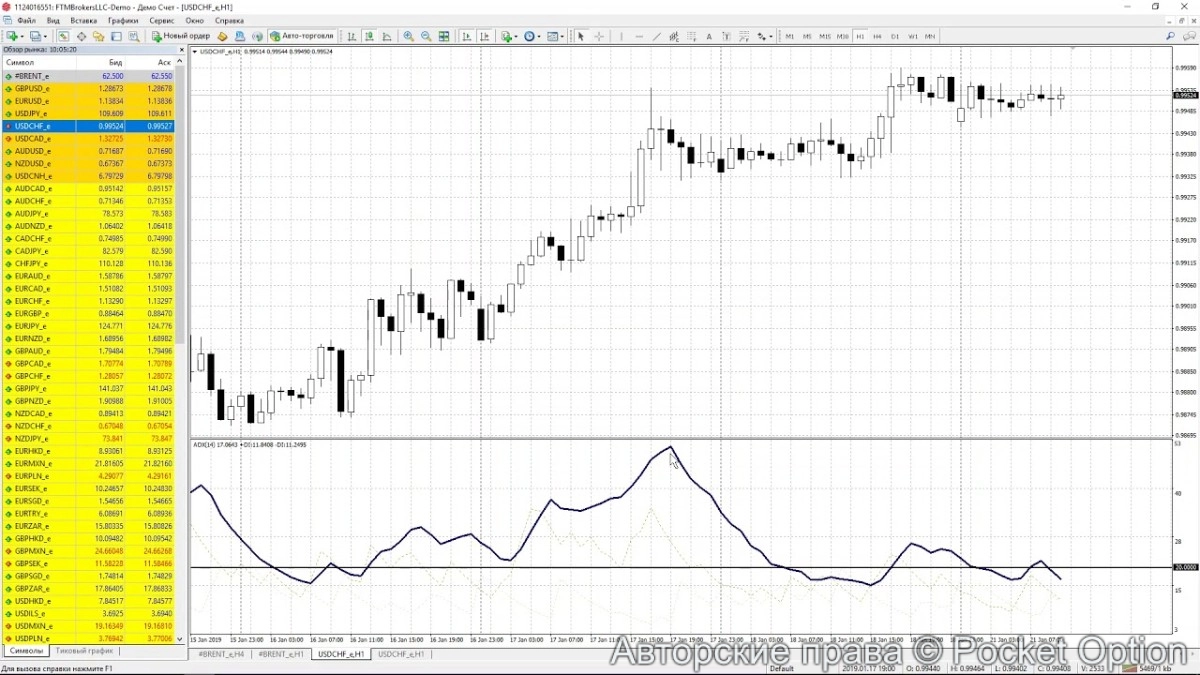The height and width of the screenshot is (675, 1200).
Task: Switch to the #BRENT_e,H4 chart tab
Action: click(x=221, y=654)
